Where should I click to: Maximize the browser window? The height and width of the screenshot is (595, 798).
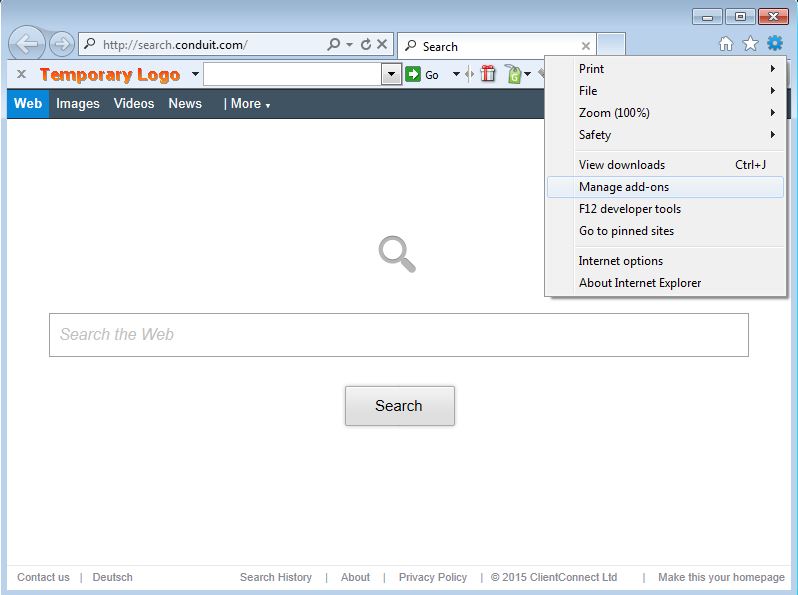pos(740,17)
